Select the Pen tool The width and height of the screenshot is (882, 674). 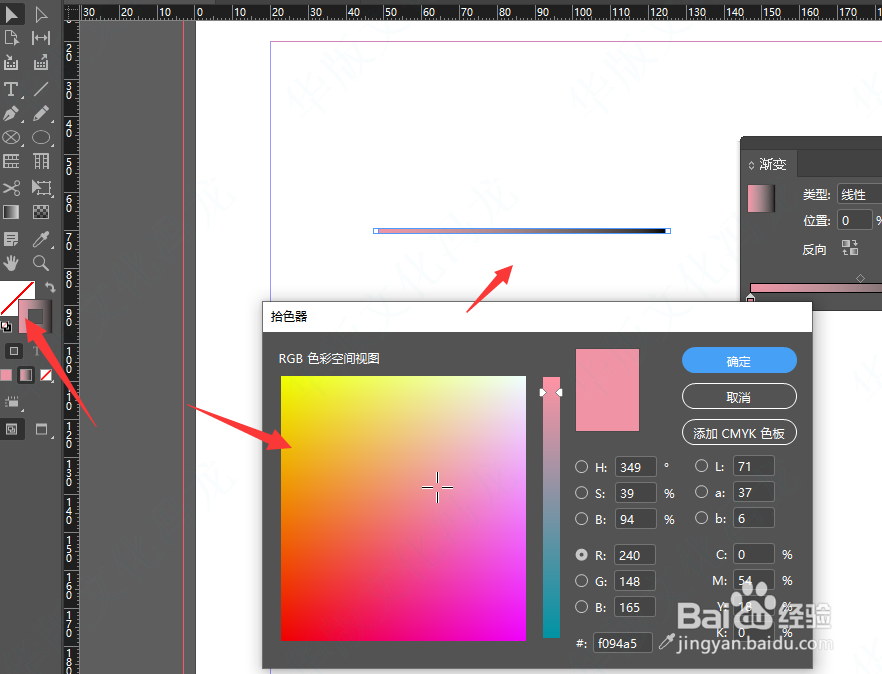pyautogui.click(x=11, y=114)
